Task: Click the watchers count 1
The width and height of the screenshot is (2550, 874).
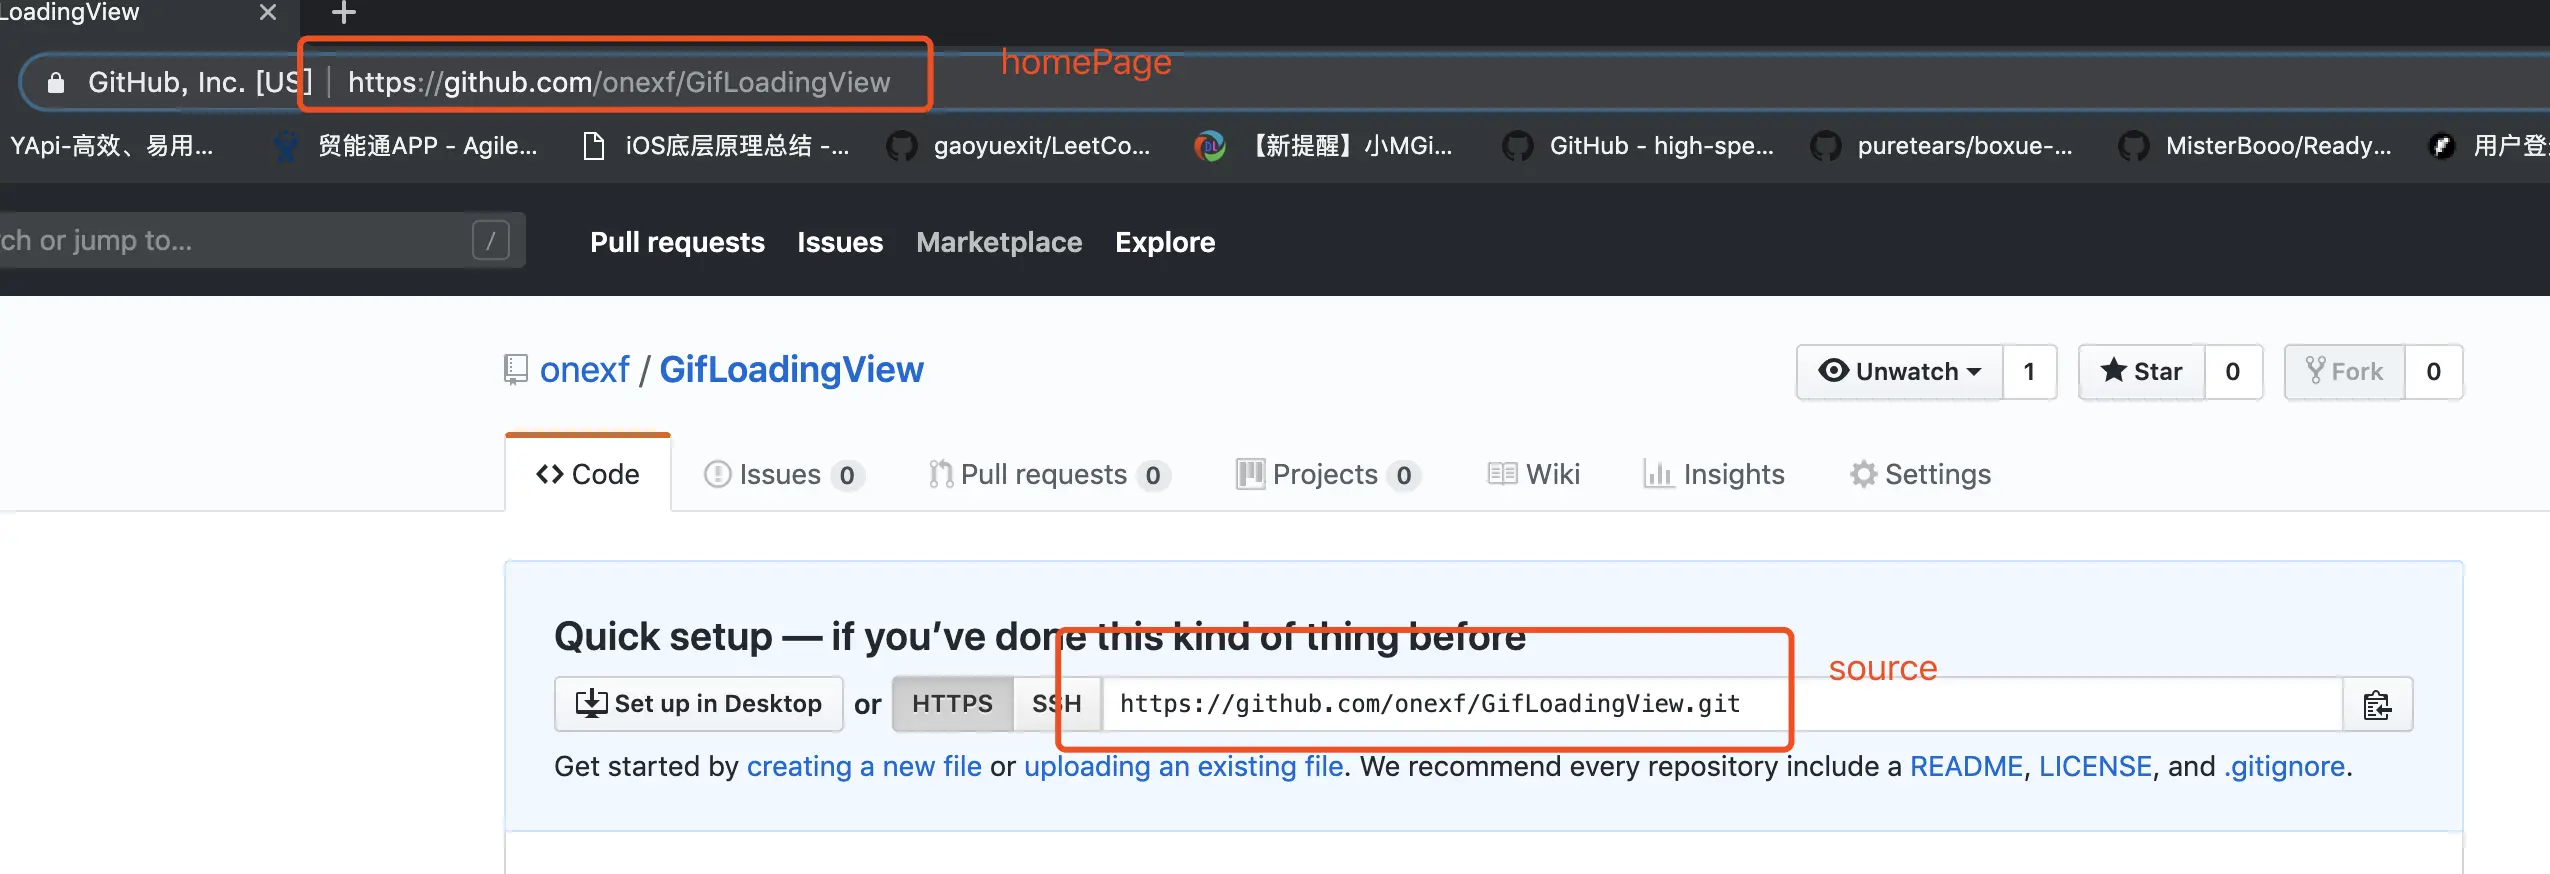Action: click(x=2029, y=372)
